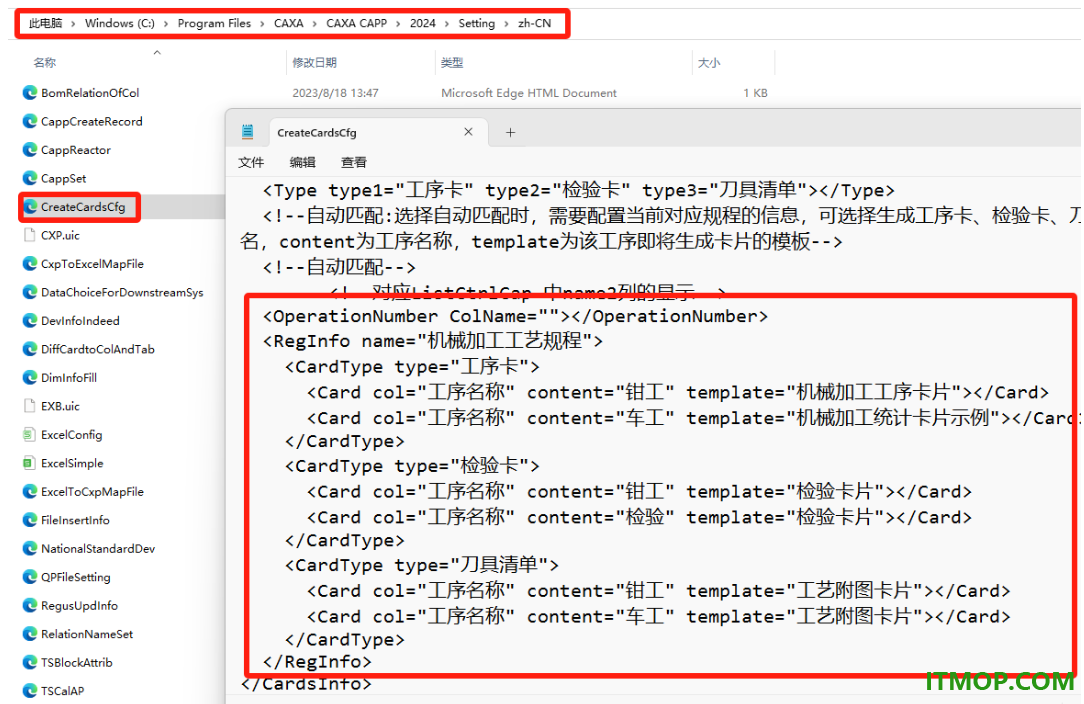The width and height of the screenshot is (1084, 704).
Task: Click the RegusUpdInfo file icon
Action: point(30,605)
